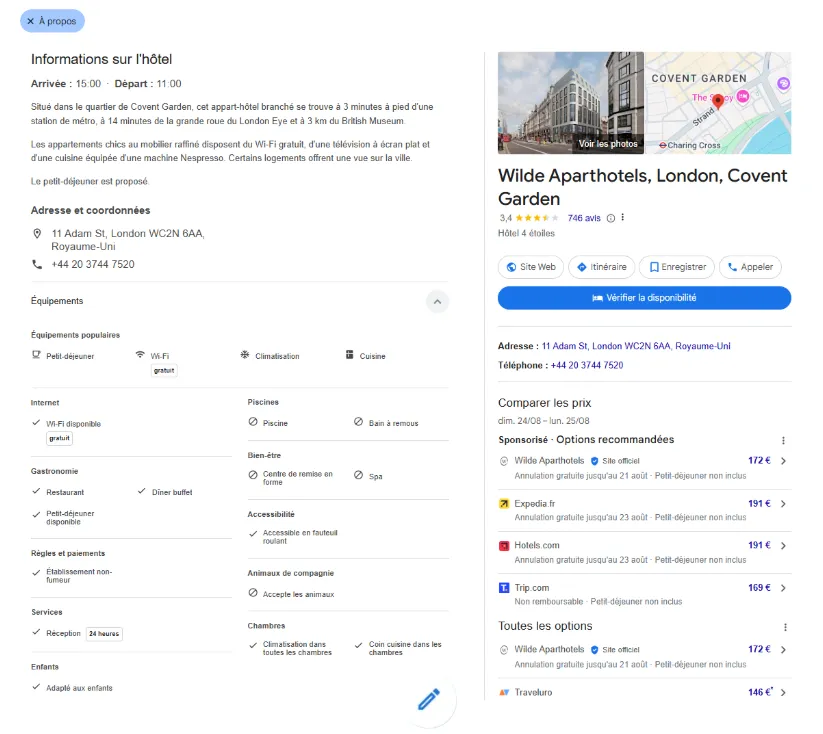Select Coin cuisine dans les chambres text

(405, 648)
